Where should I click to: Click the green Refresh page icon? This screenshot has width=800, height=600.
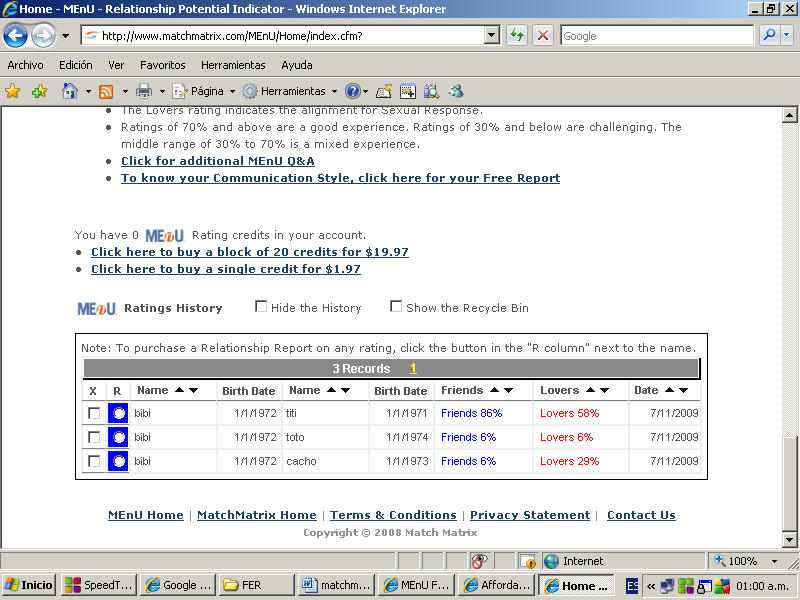click(517, 35)
